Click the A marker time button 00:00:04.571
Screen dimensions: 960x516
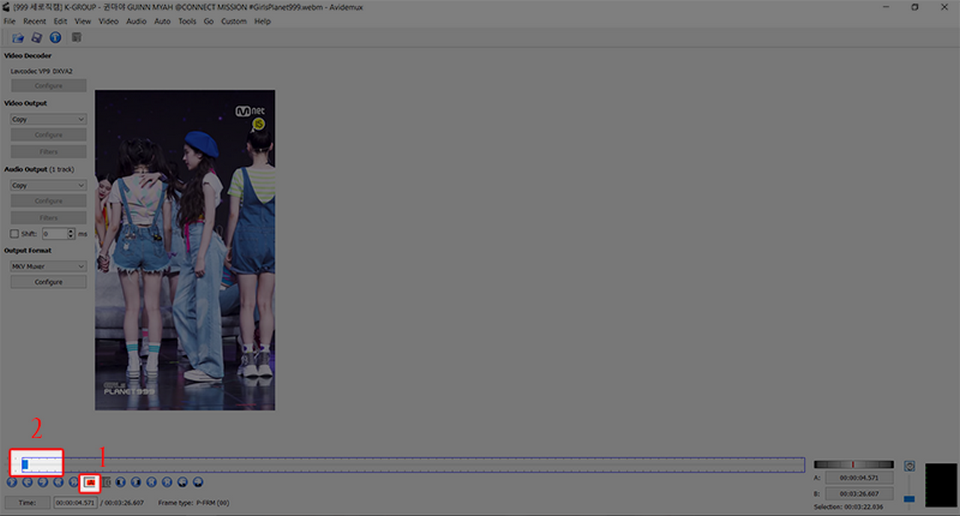pos(859,478)
